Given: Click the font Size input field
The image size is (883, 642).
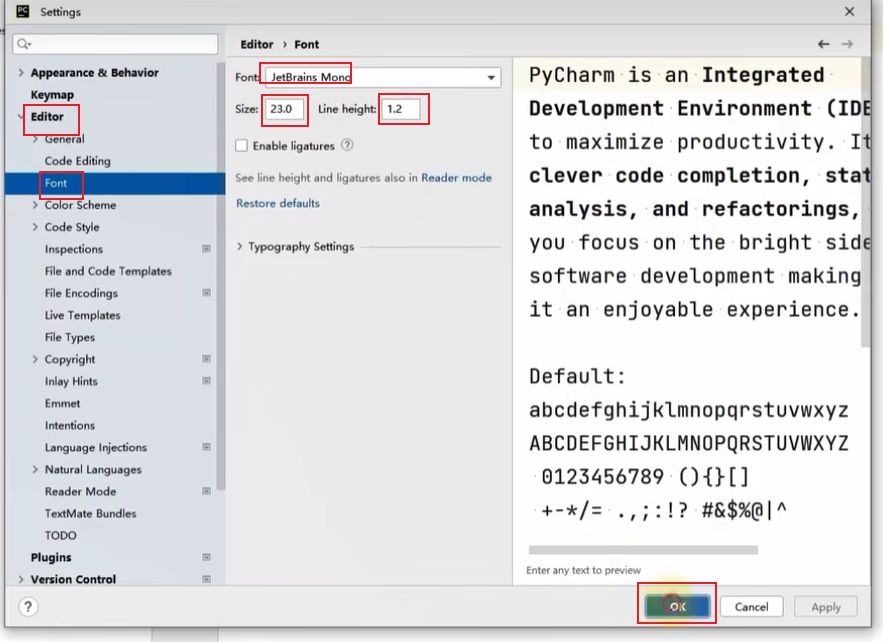Looking at the screenshot, I should click(284, 109).
